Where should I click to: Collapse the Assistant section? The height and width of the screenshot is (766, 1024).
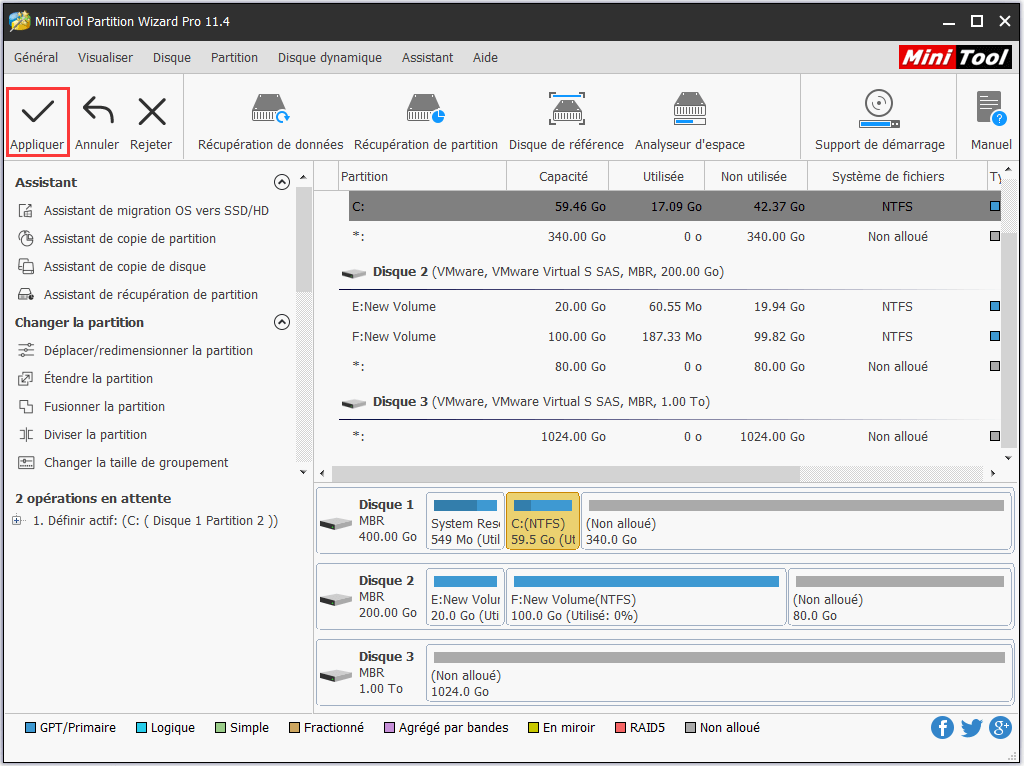click(x=281, y=182)
